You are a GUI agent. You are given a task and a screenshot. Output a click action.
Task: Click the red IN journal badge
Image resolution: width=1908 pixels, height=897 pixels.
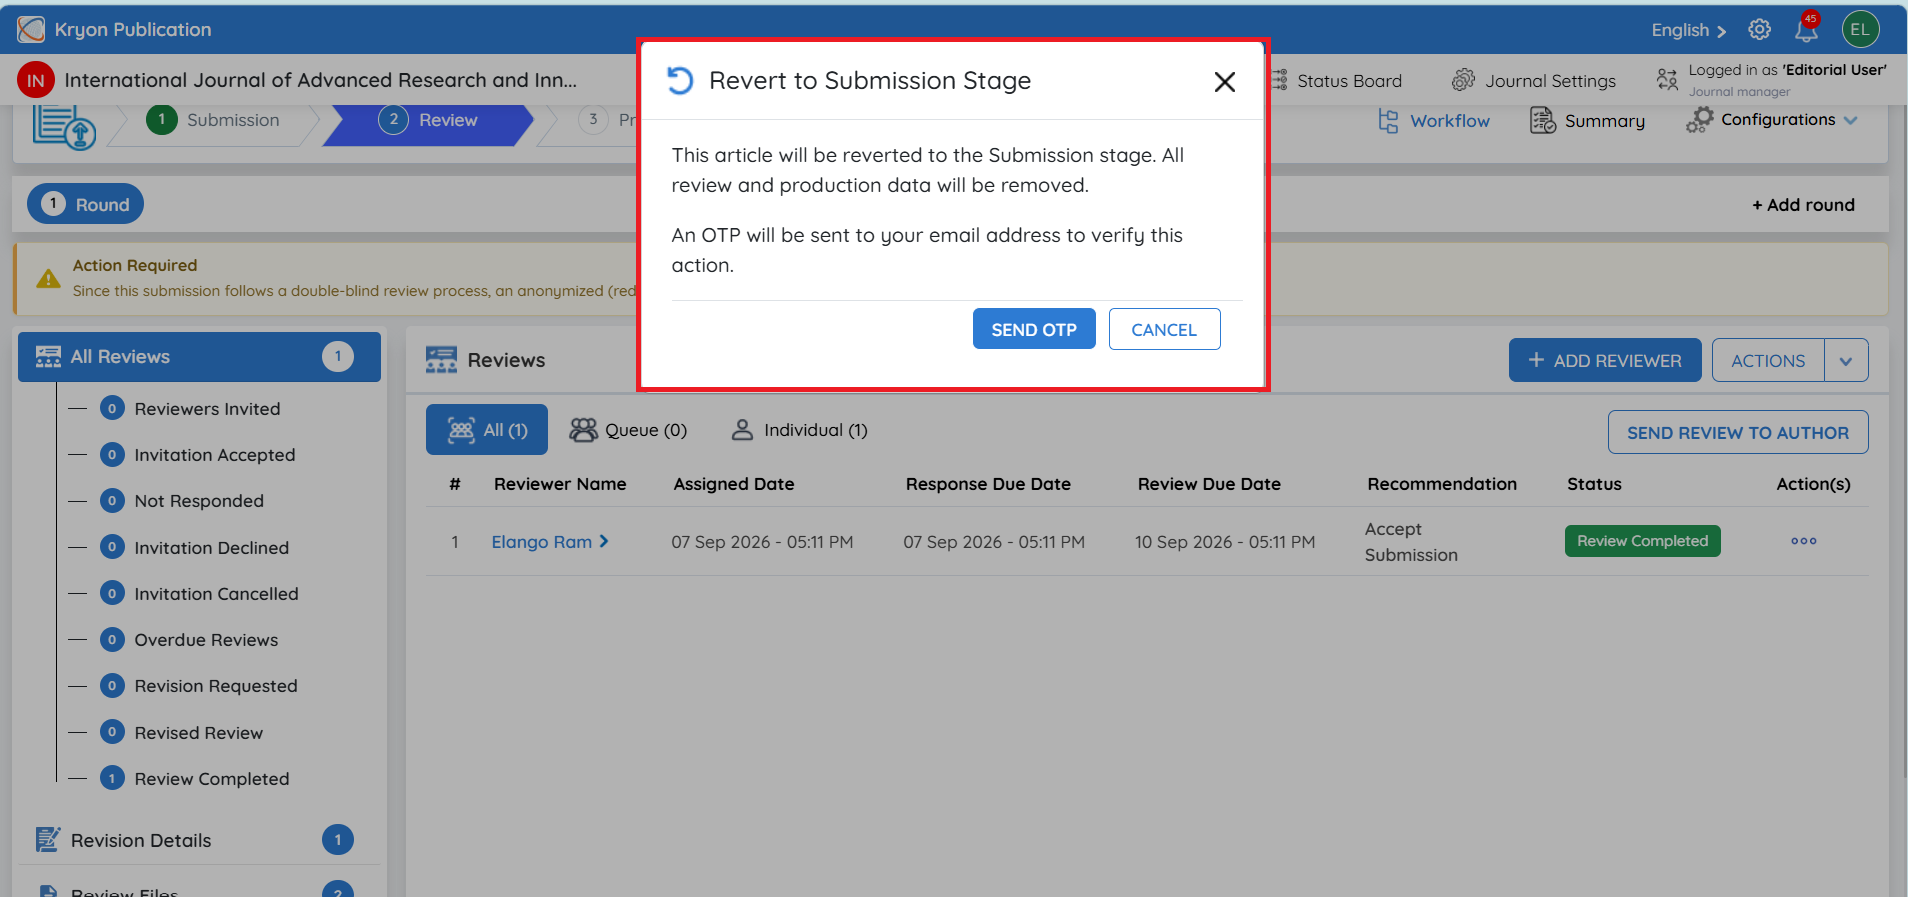[x=36, y=81]
